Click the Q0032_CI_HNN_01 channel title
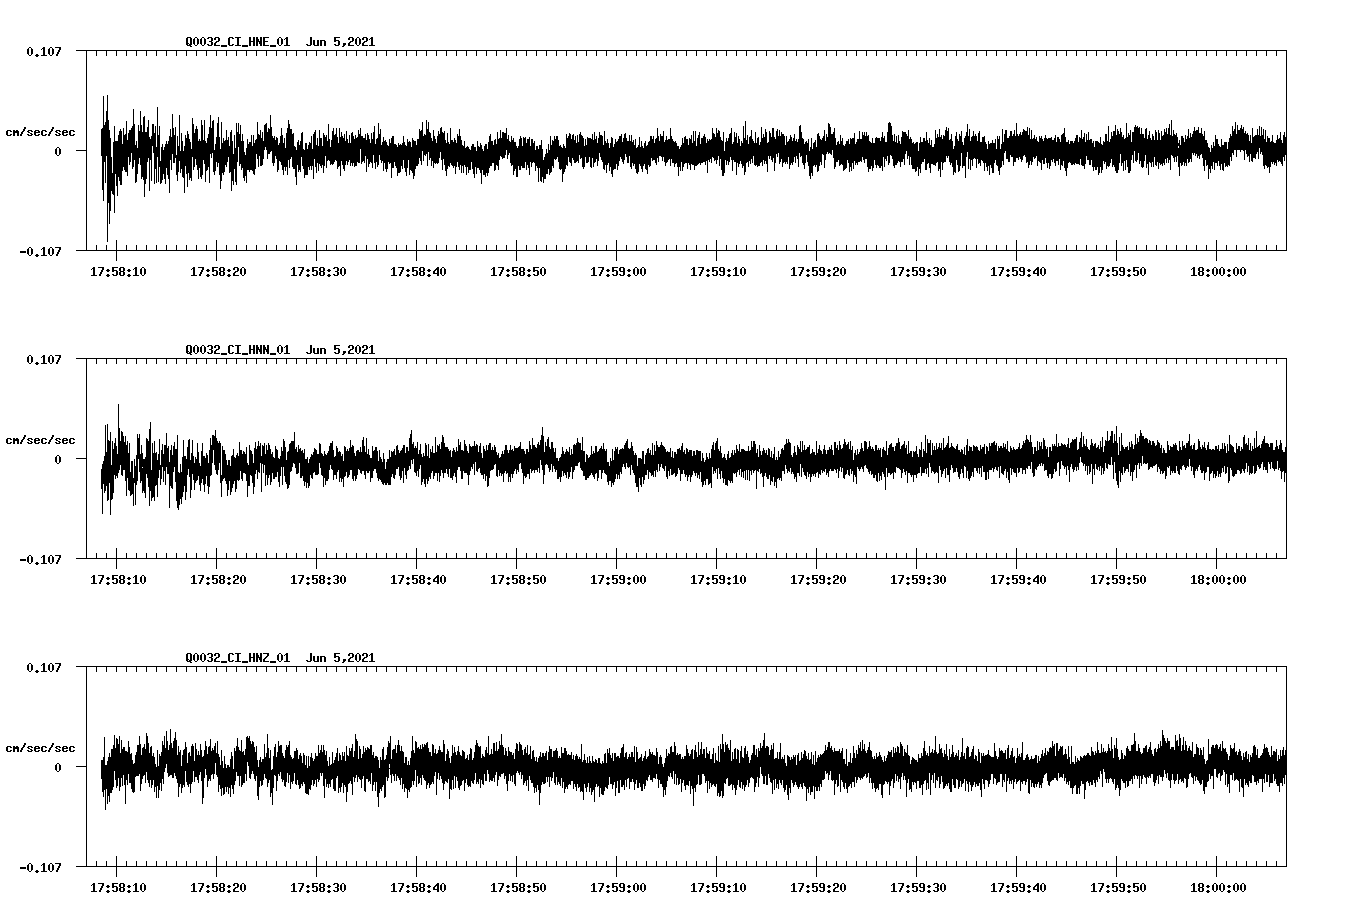The width and height of the screenshot is (1358, 924). [238, 349]
